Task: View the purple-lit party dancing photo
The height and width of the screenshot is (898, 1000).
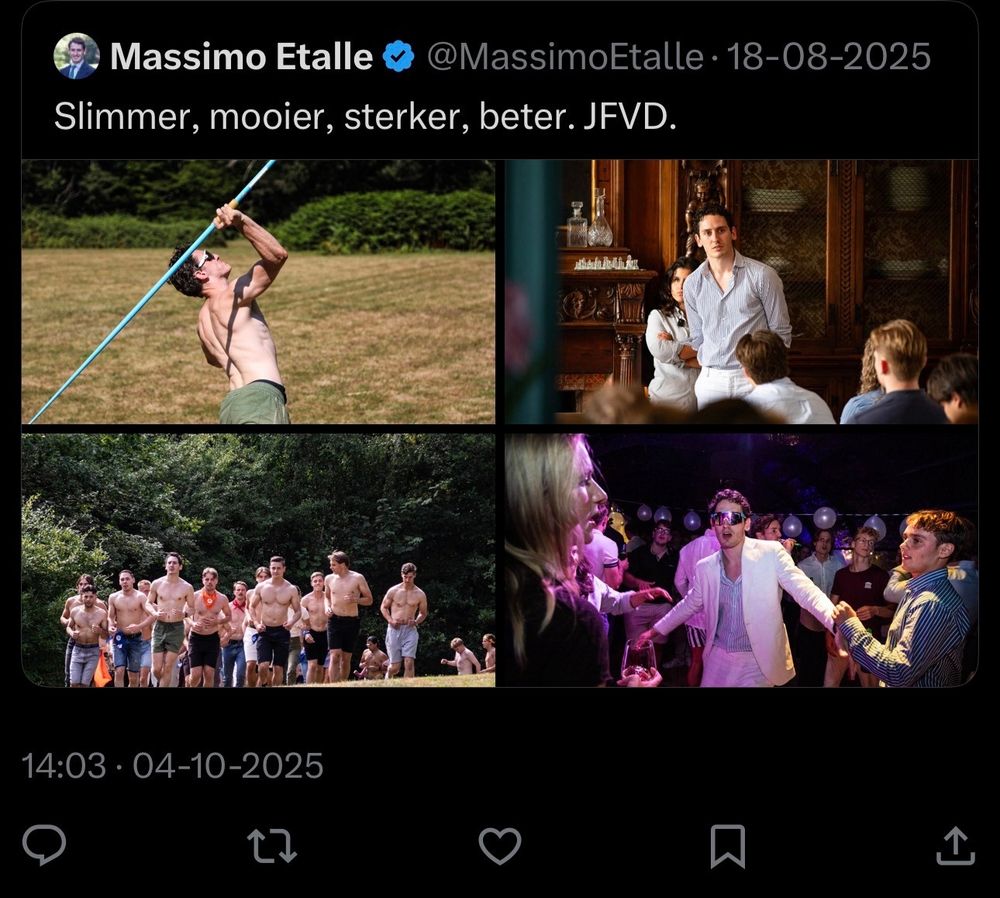Action: pyautogui.click(x=741, y=560)
